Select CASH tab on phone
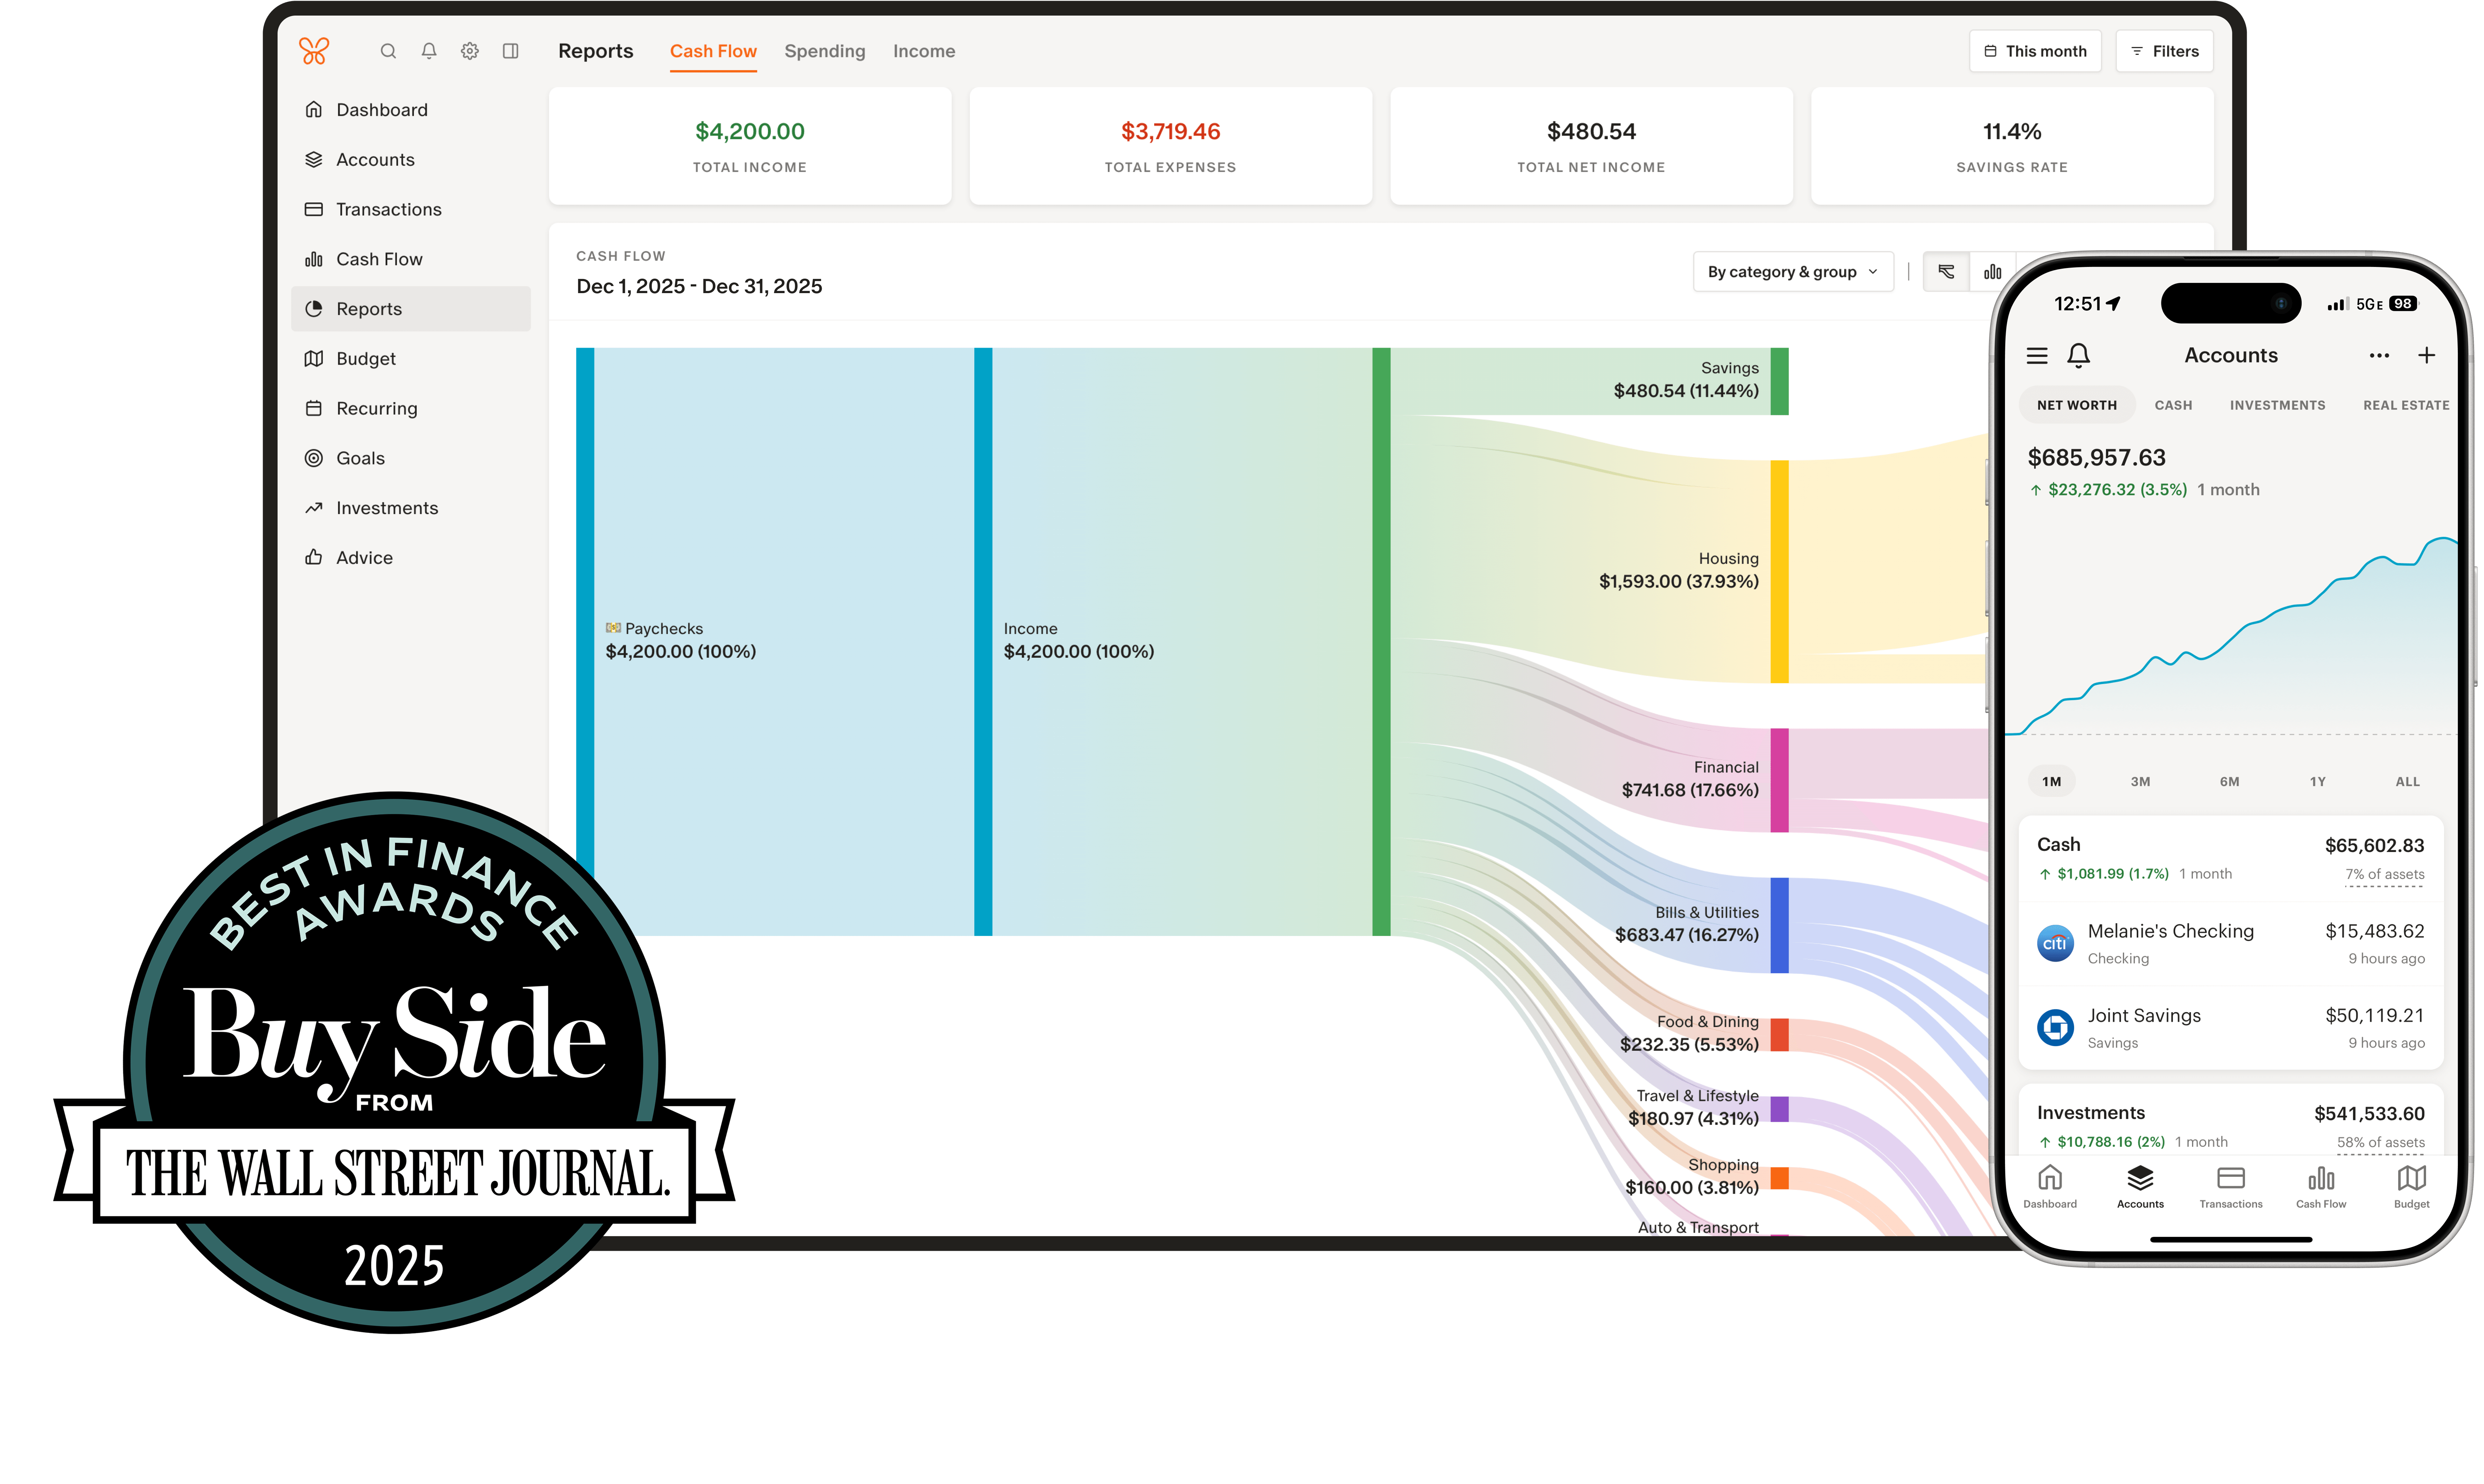Image resolution: width=2484 pixels, height=1484 pixels. pyautogui.click(x=2173, y=405)
